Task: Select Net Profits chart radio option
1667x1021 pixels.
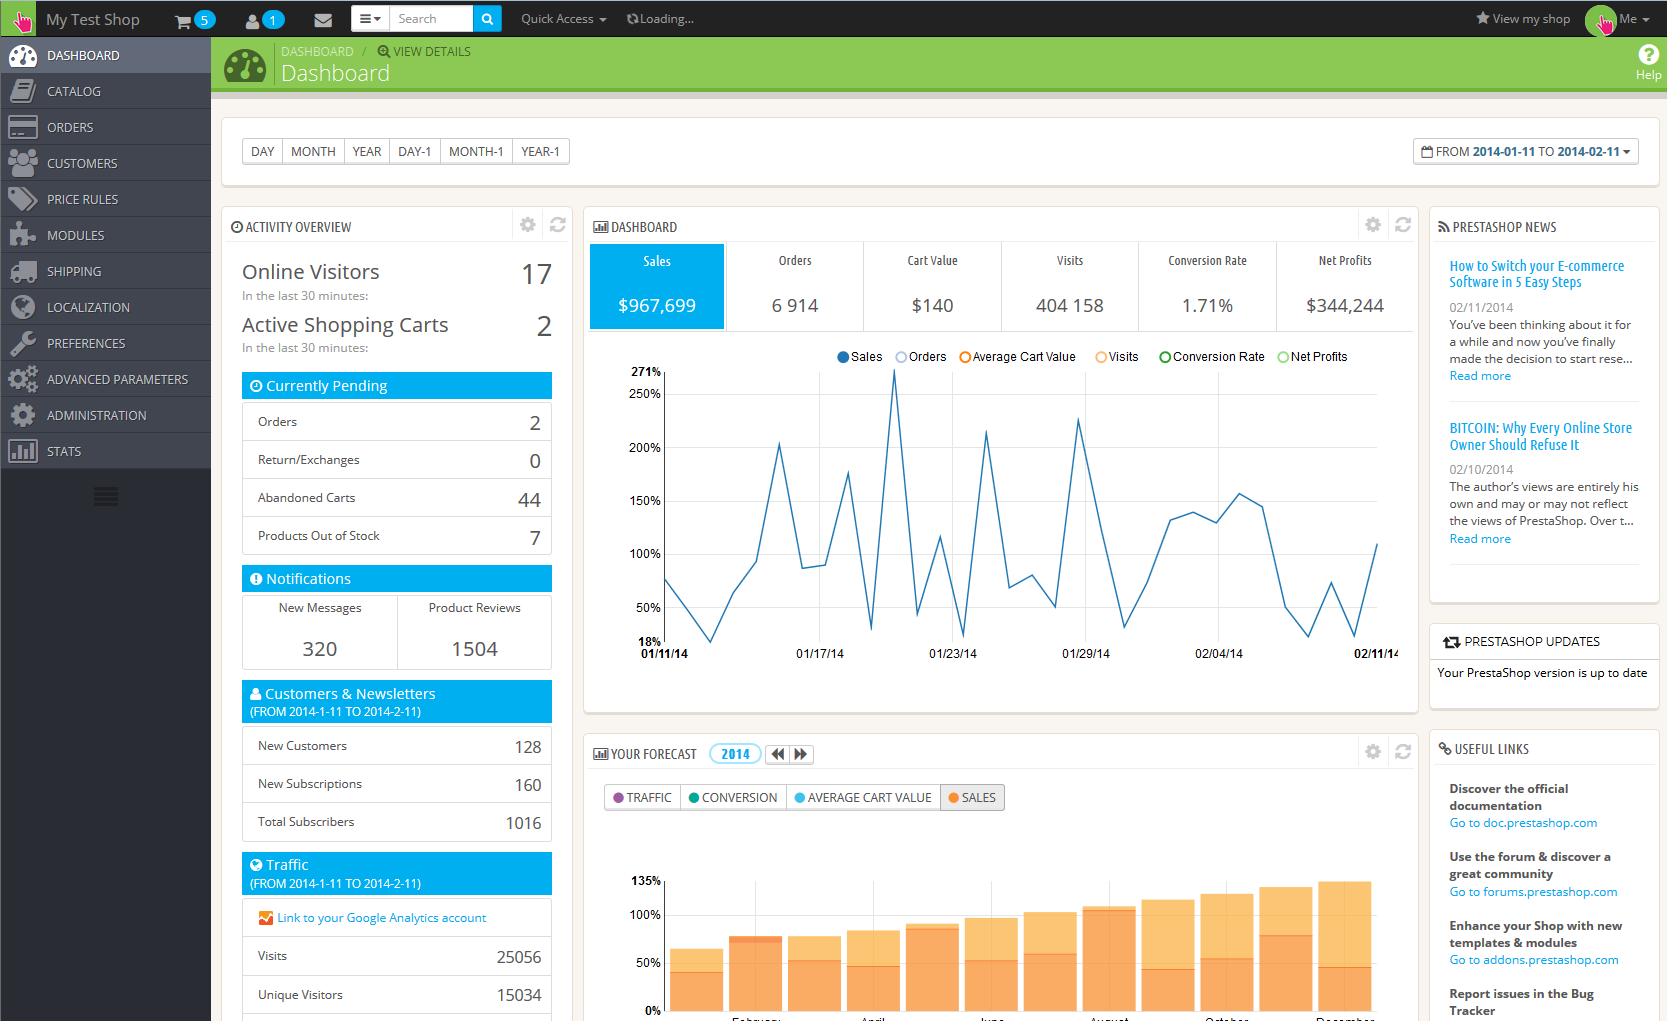Action: [x=1283, y=357]
